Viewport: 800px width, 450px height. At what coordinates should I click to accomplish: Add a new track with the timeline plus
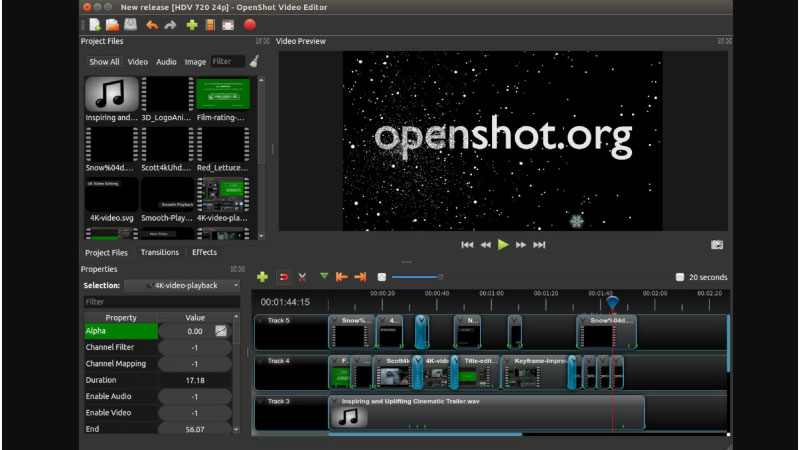263,277
